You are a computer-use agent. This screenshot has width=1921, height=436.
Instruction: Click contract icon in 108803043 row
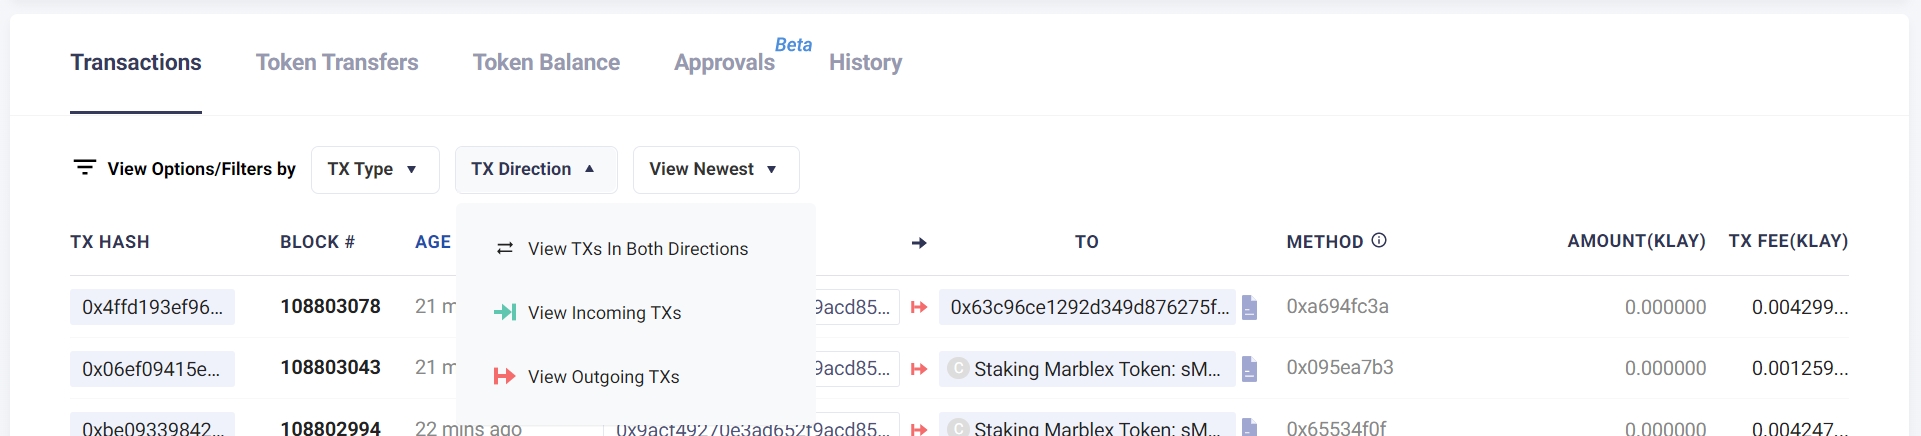(x=1249, y=369)
